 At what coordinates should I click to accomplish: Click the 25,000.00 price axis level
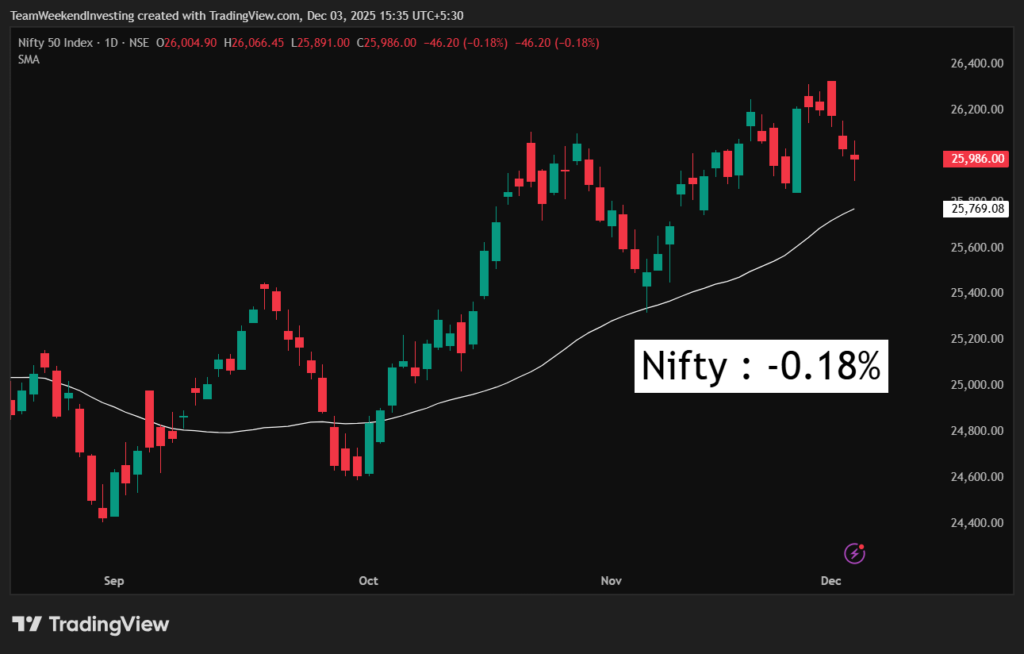tap(977, 385)
